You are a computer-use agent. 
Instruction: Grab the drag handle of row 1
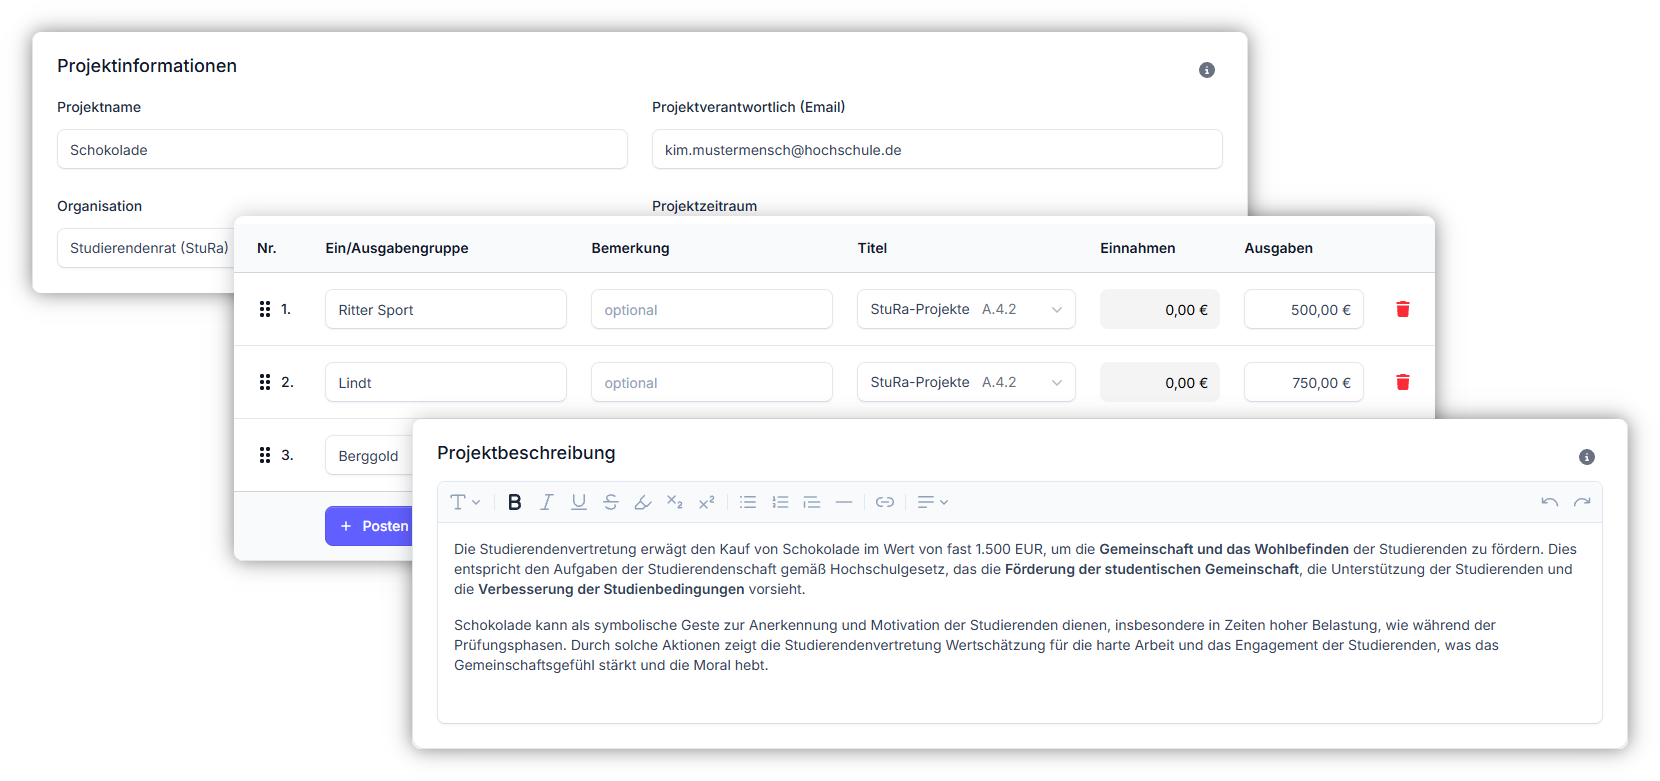[265, 309]
